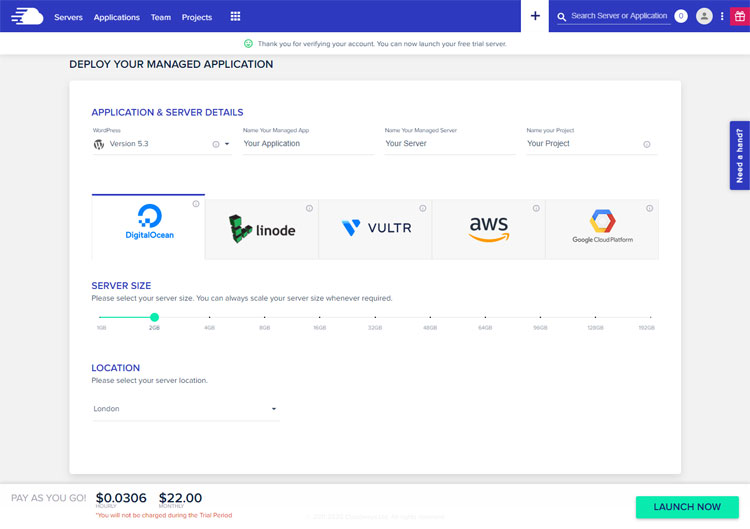Set server size slider to 32GB
Viewport: 750px width, 529px height.
[x=375, y=317]
